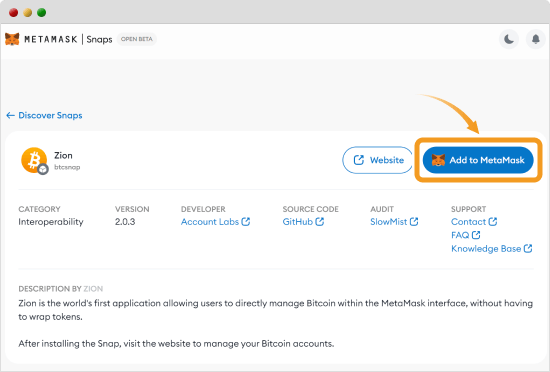Click the DESCRIPTION BY ZION heading
Image resolution: width=550 pixels, height=372 pixels.
61,289
